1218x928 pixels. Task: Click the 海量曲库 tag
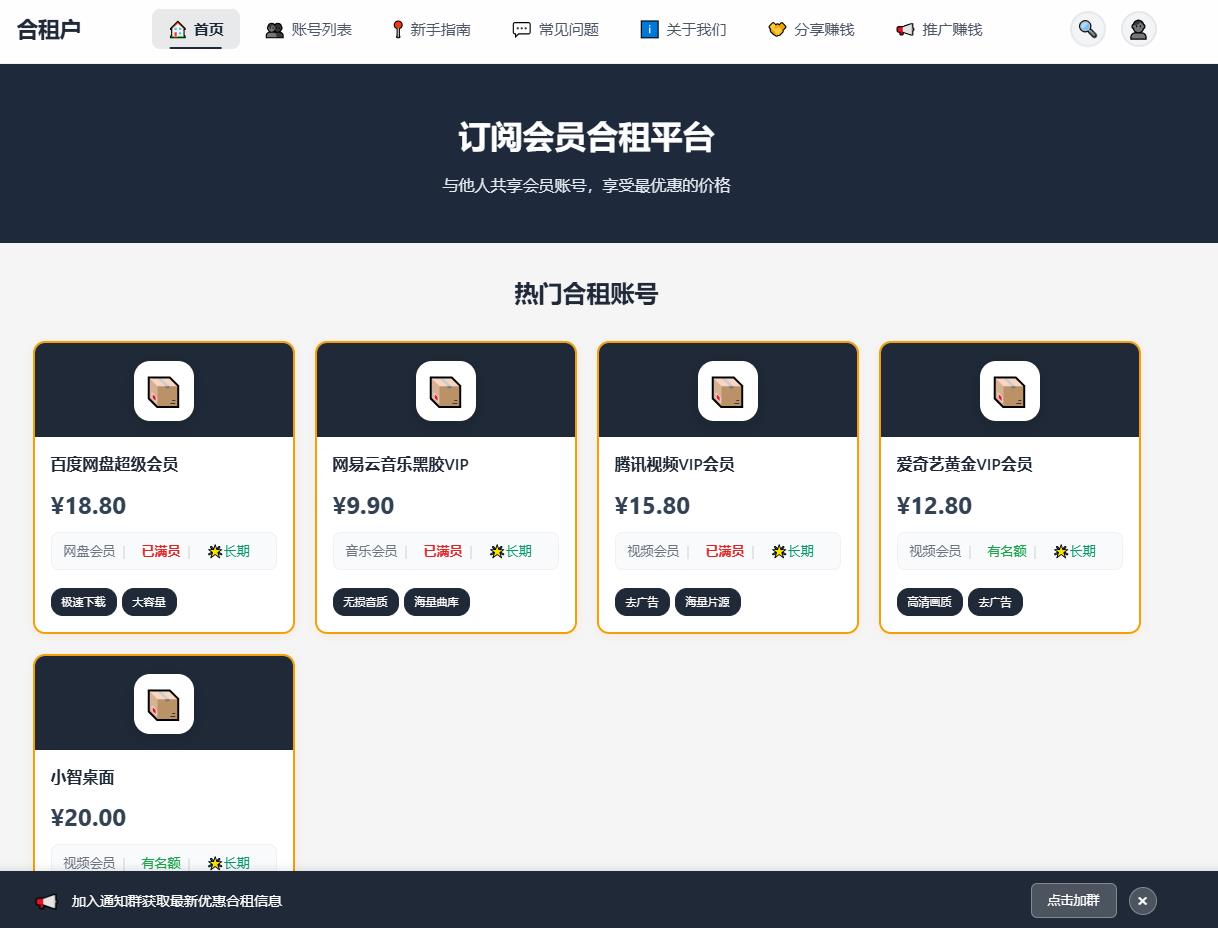[x=437, y=602]
